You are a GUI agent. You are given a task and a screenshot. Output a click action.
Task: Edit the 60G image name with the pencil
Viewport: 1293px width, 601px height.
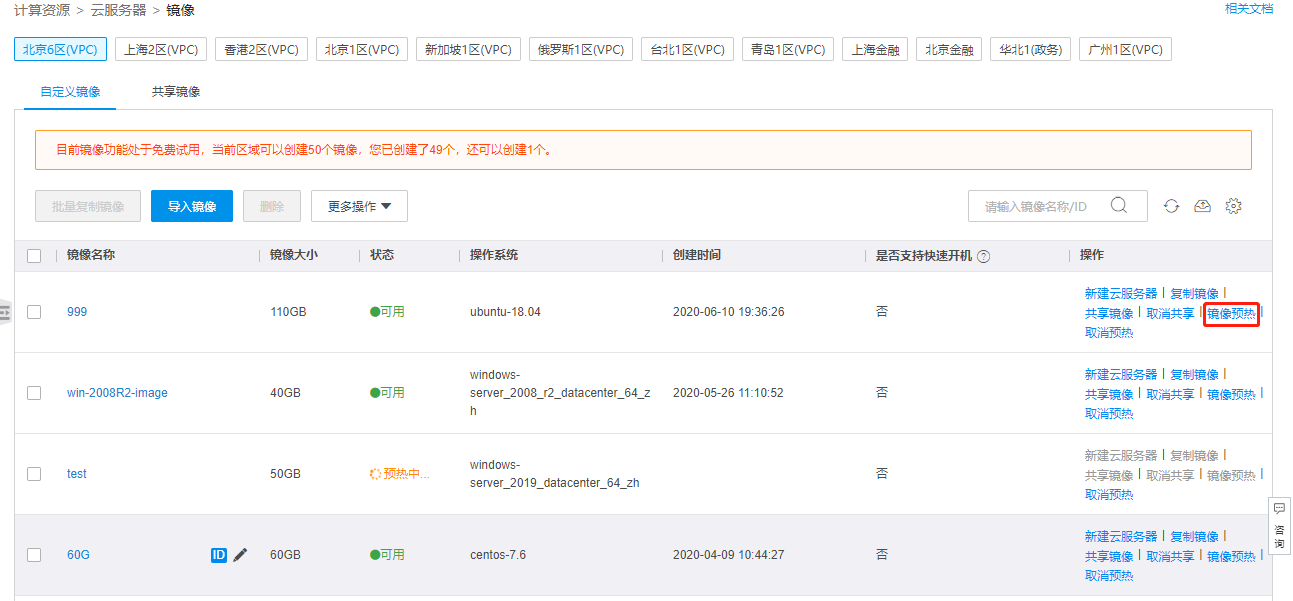click(240, 554)
